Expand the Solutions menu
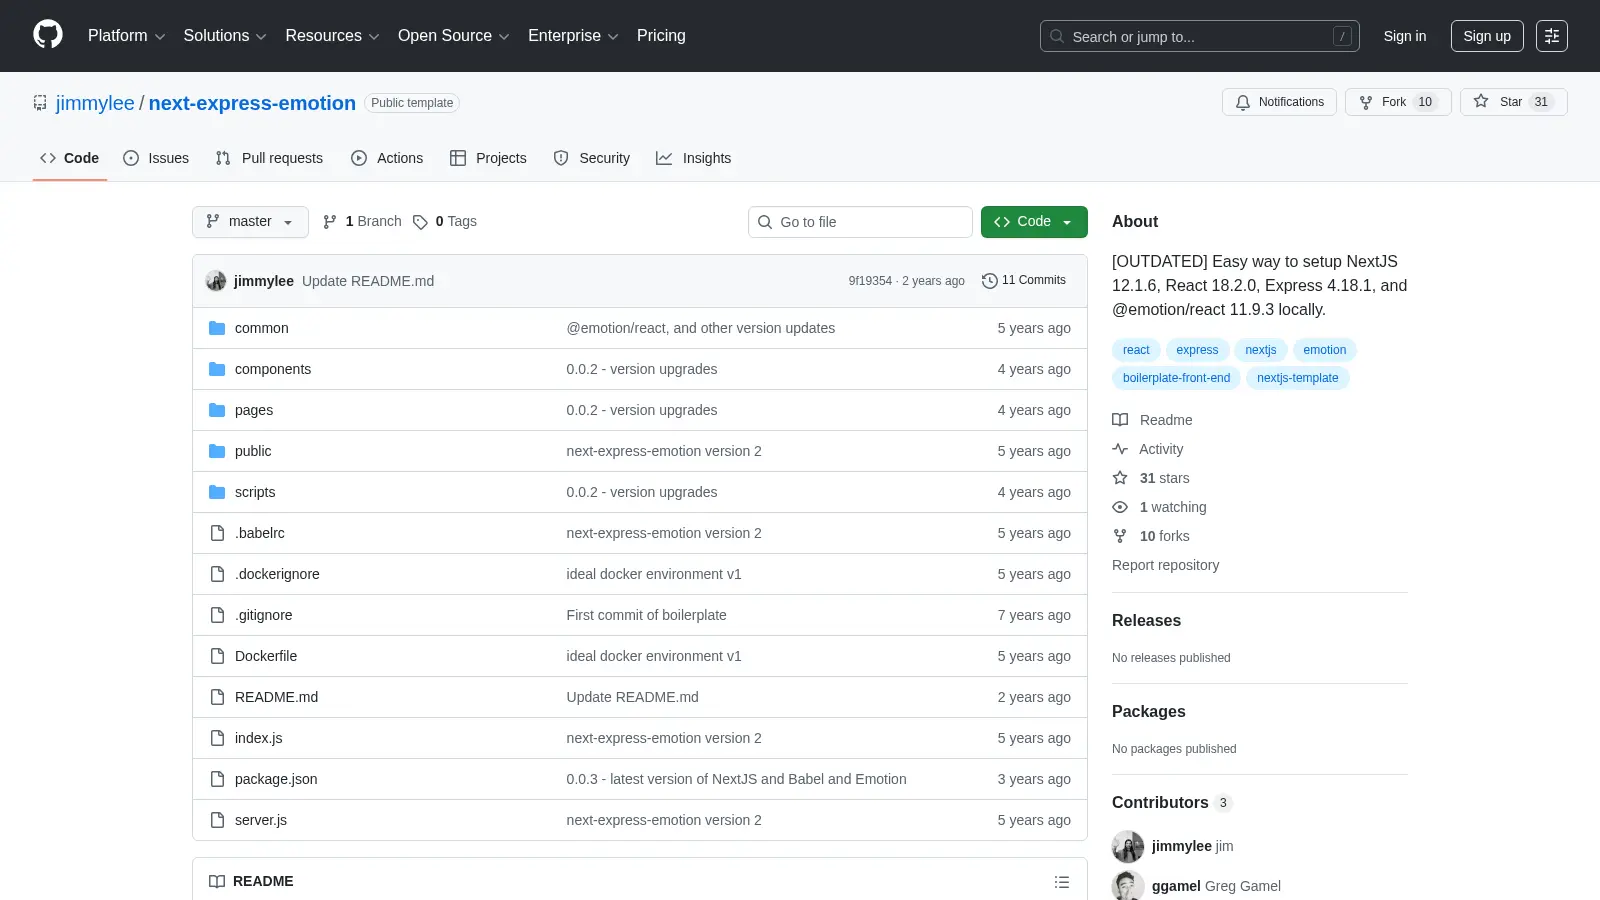This screenshot has height=900, width=1600. [x=225, y=36]
